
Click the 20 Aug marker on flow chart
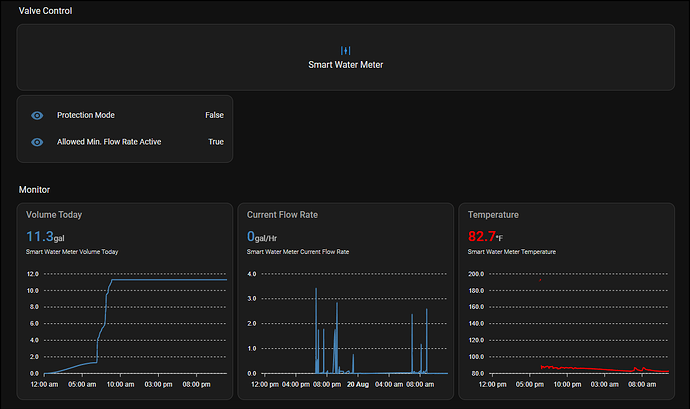click(x=357, y=383)
